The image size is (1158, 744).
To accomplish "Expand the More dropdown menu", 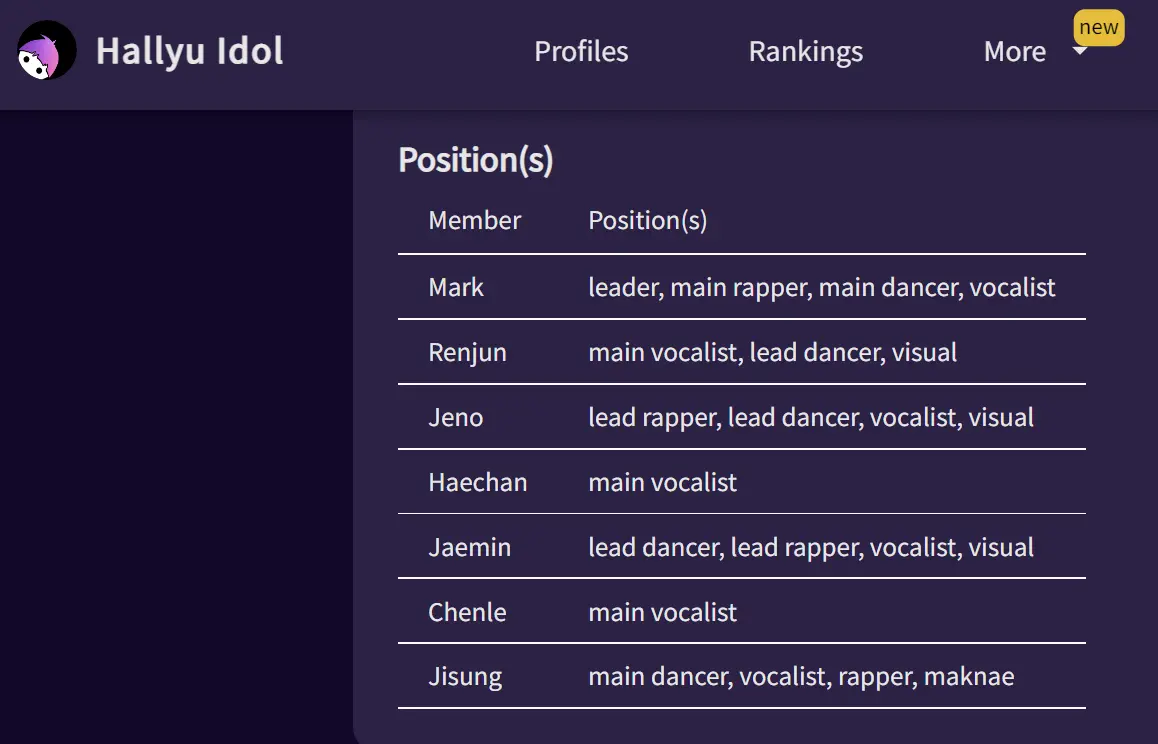I will click(x=1015, y=52).
